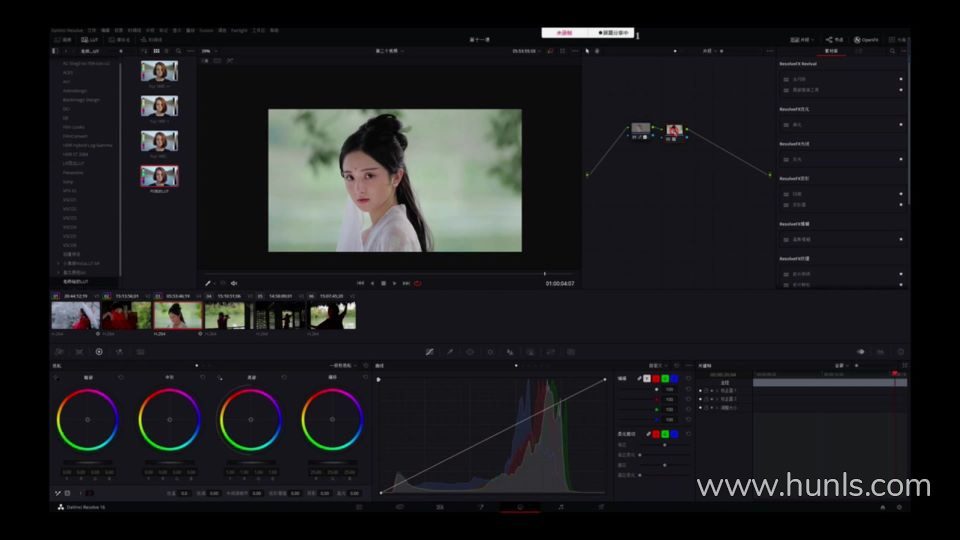The width and height of the screenshot is (960, 540).
Task: Open the Project Manager home icon
Action: tap(883, 507)
